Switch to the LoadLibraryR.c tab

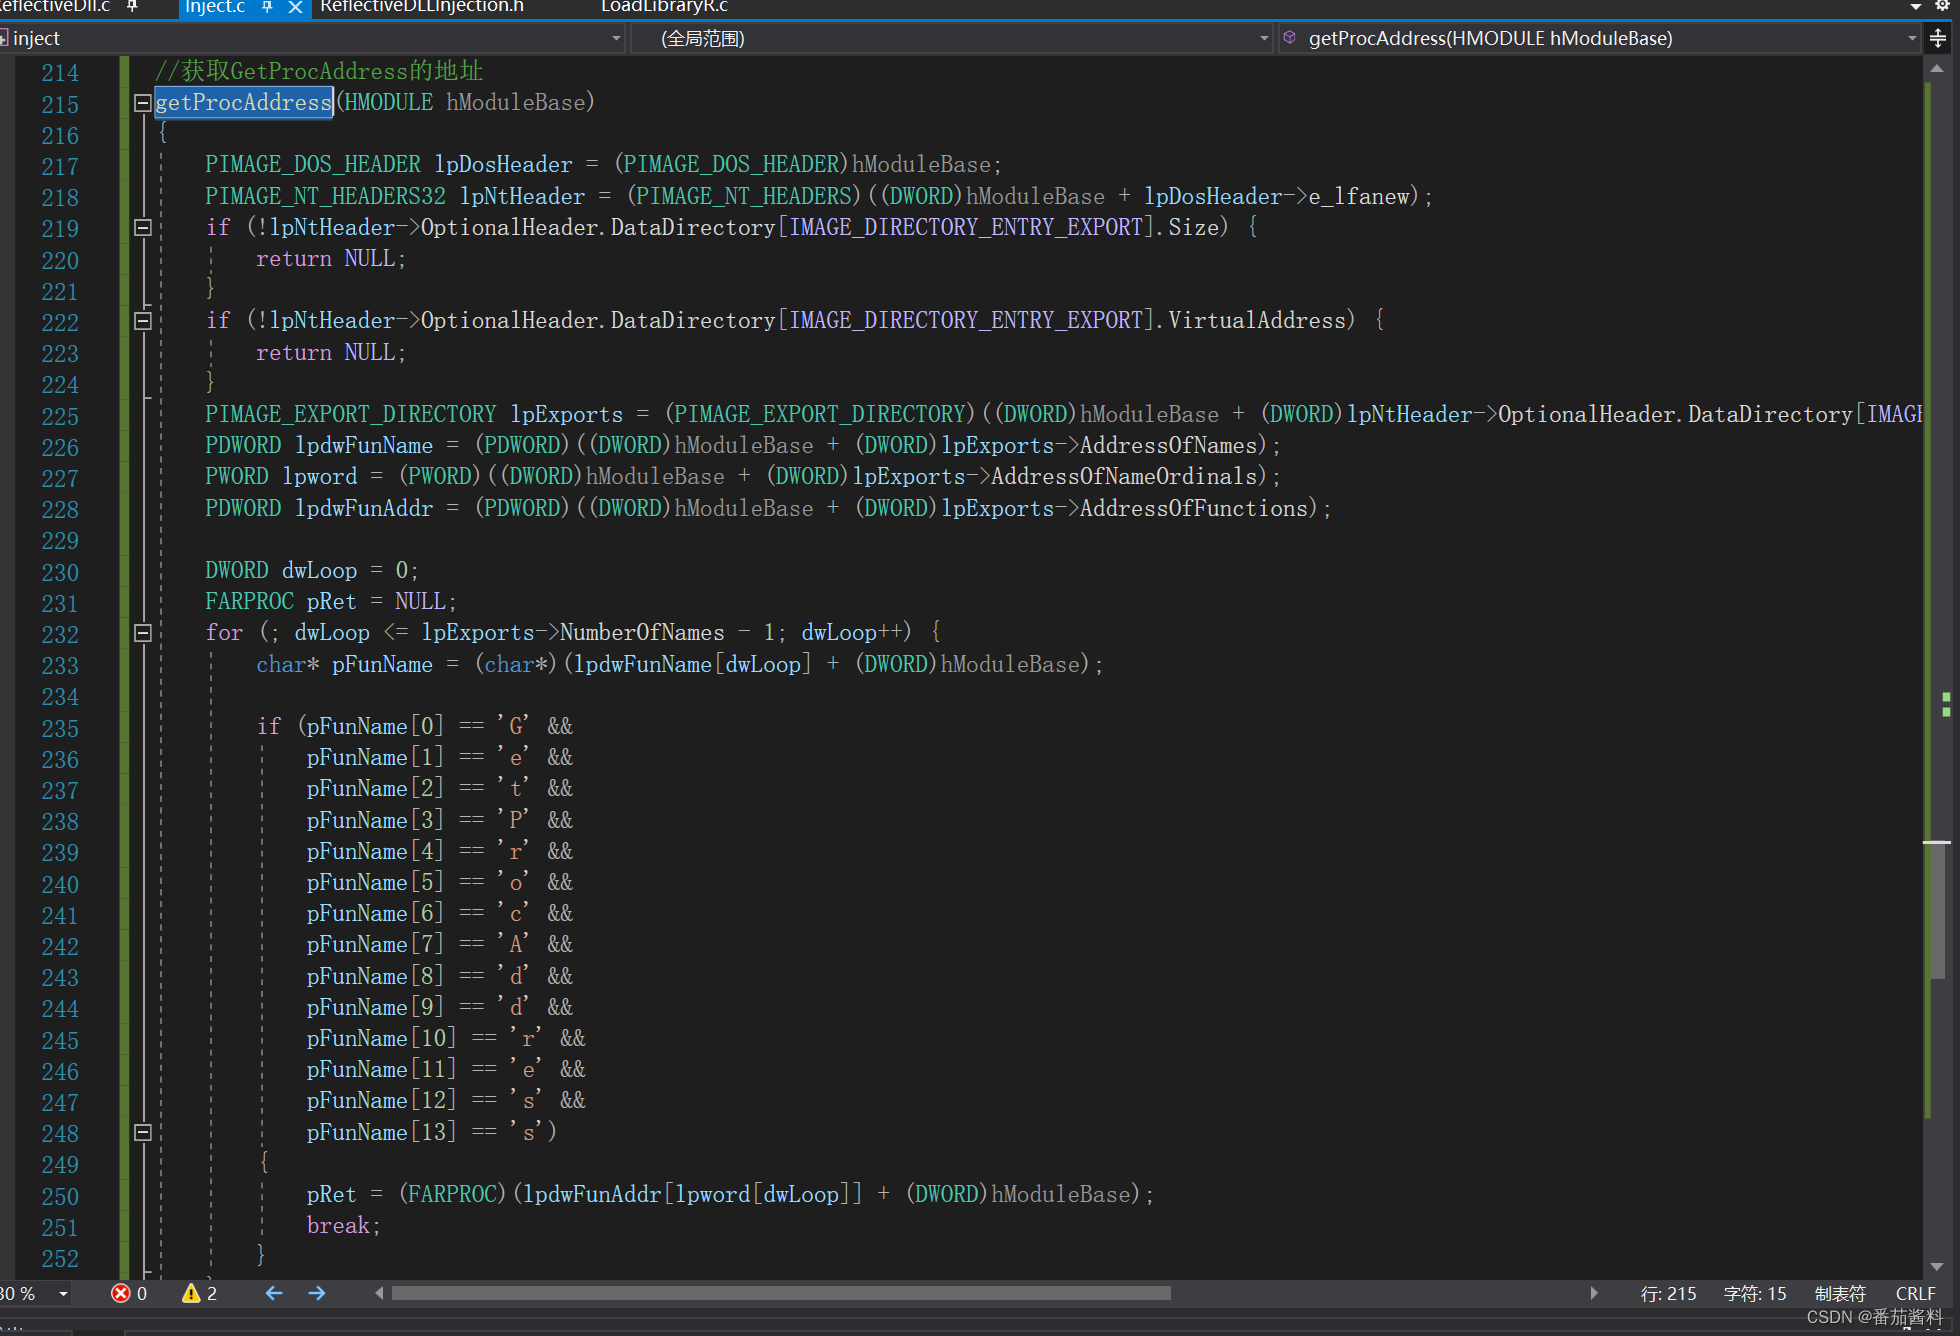664,7
